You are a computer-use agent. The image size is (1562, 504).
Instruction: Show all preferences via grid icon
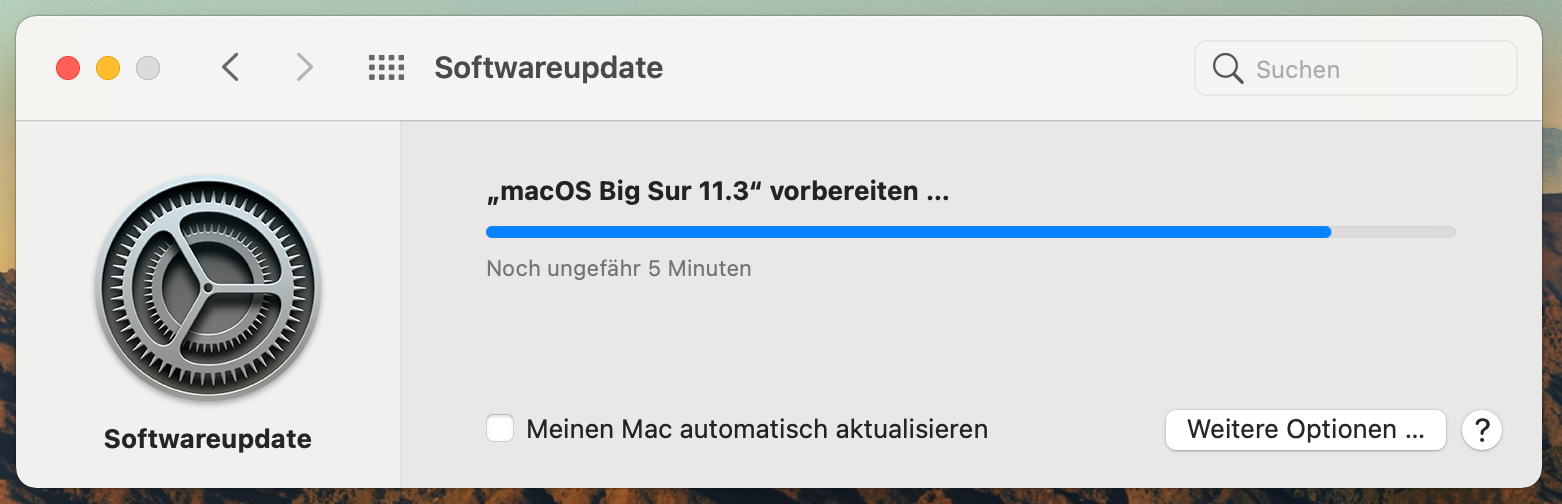pos(386,68)
